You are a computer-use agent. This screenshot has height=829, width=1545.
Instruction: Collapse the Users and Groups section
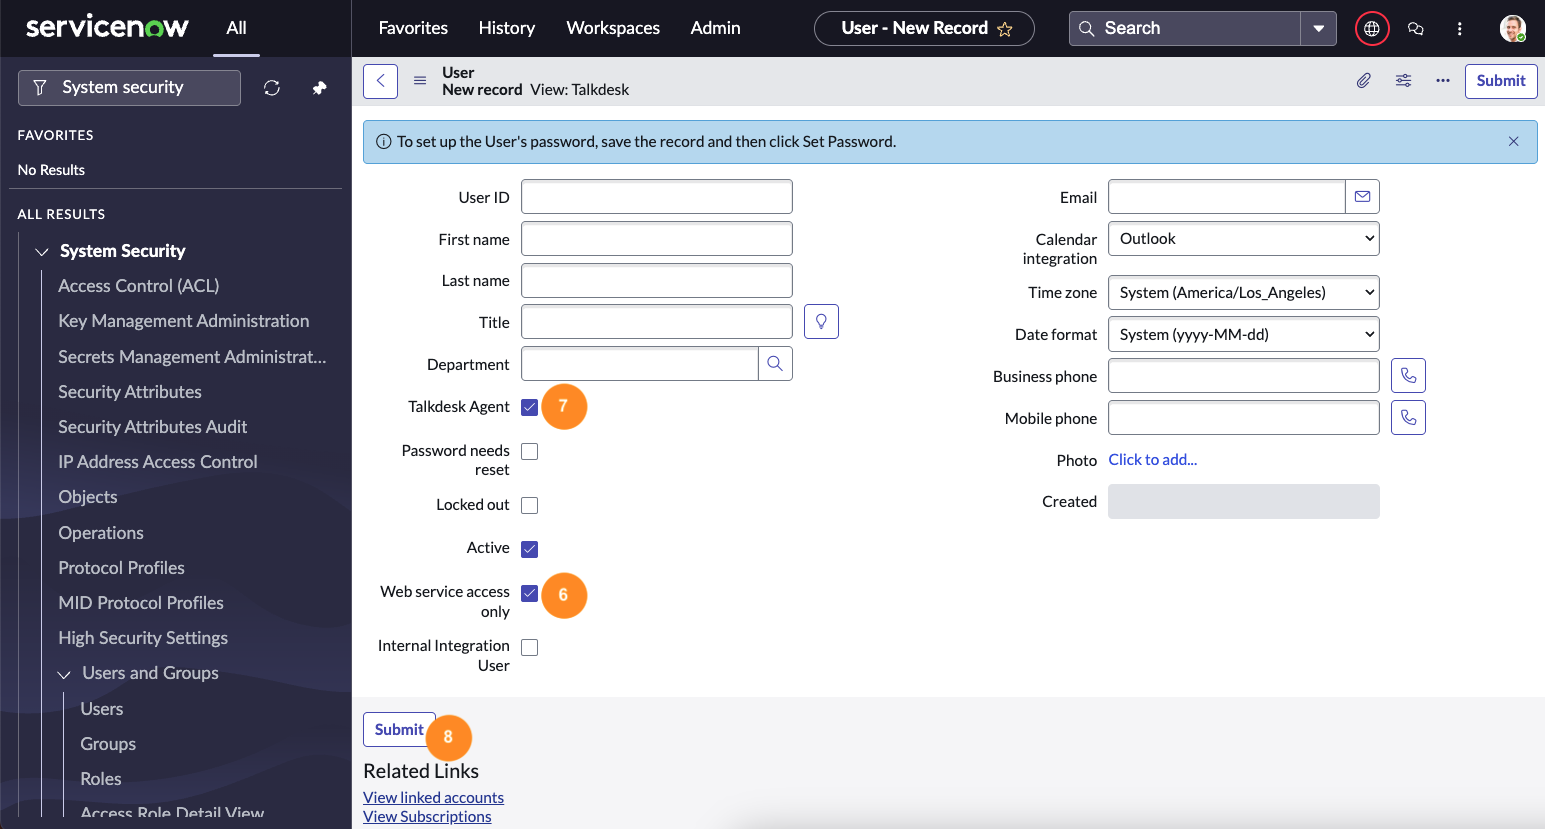[x=64, y=674]
